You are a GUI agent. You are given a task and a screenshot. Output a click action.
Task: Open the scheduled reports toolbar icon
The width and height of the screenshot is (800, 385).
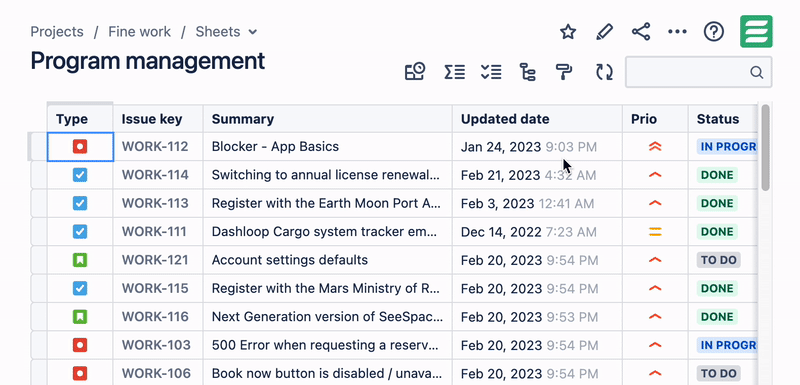[x=415, y=72]
